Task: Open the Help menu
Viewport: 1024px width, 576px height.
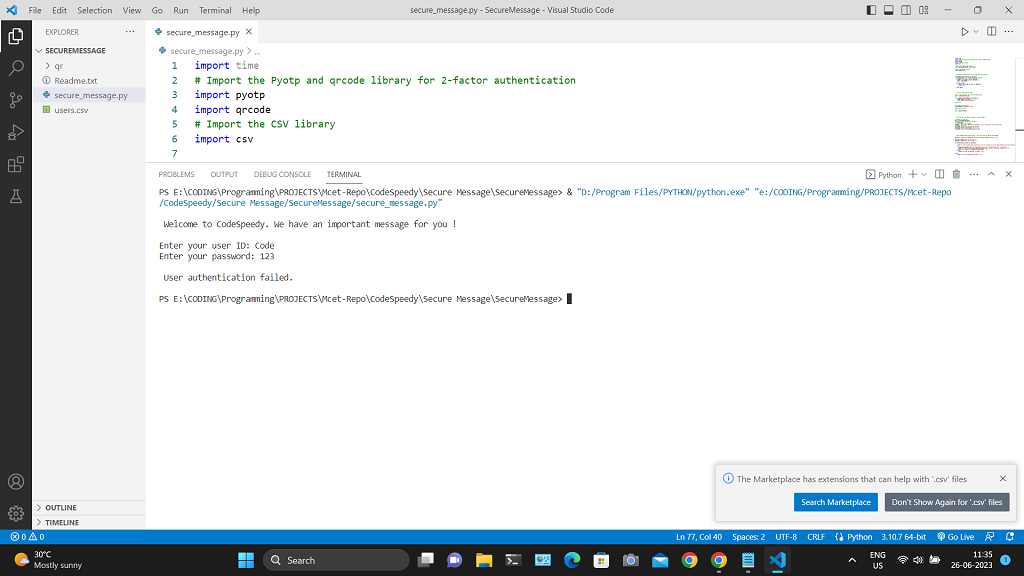Action: click(x=251, y=10)
